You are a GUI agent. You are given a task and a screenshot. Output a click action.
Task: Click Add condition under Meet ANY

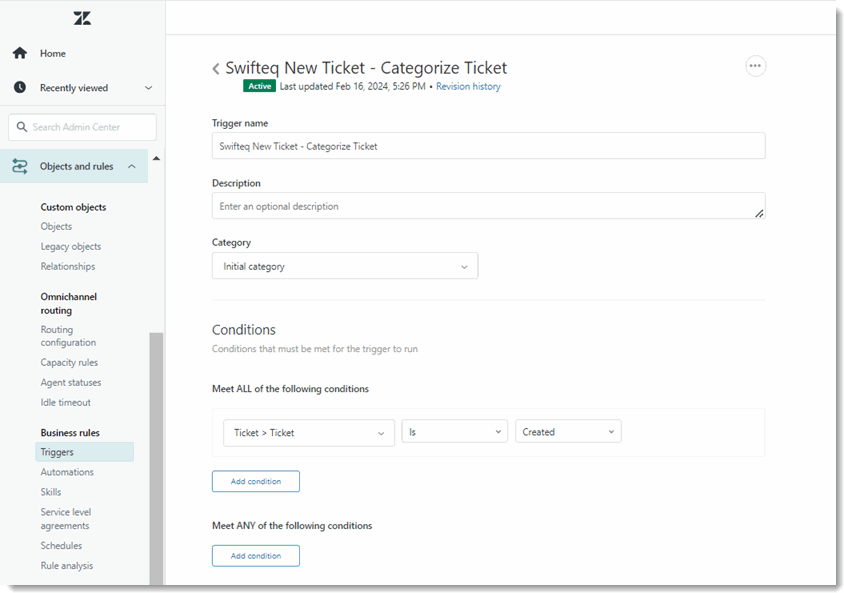click(x=256, y=556)
